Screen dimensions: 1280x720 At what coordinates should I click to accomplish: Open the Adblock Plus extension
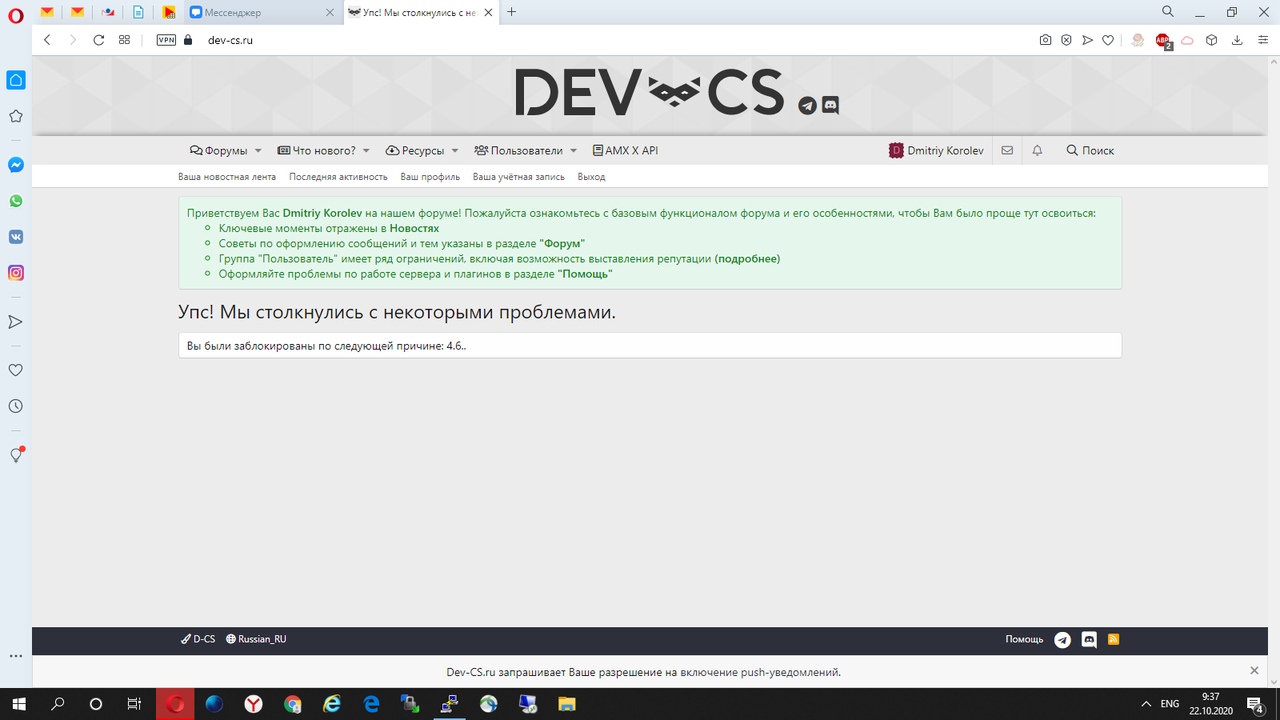[1163, 41]
